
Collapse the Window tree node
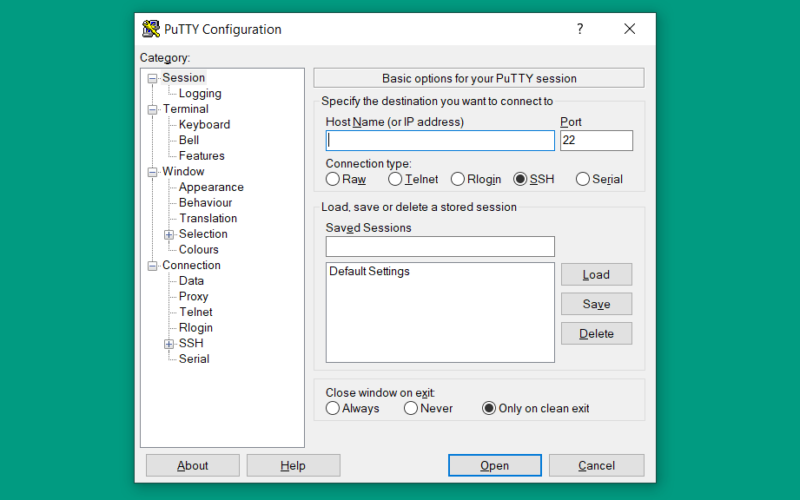[152, 172]
